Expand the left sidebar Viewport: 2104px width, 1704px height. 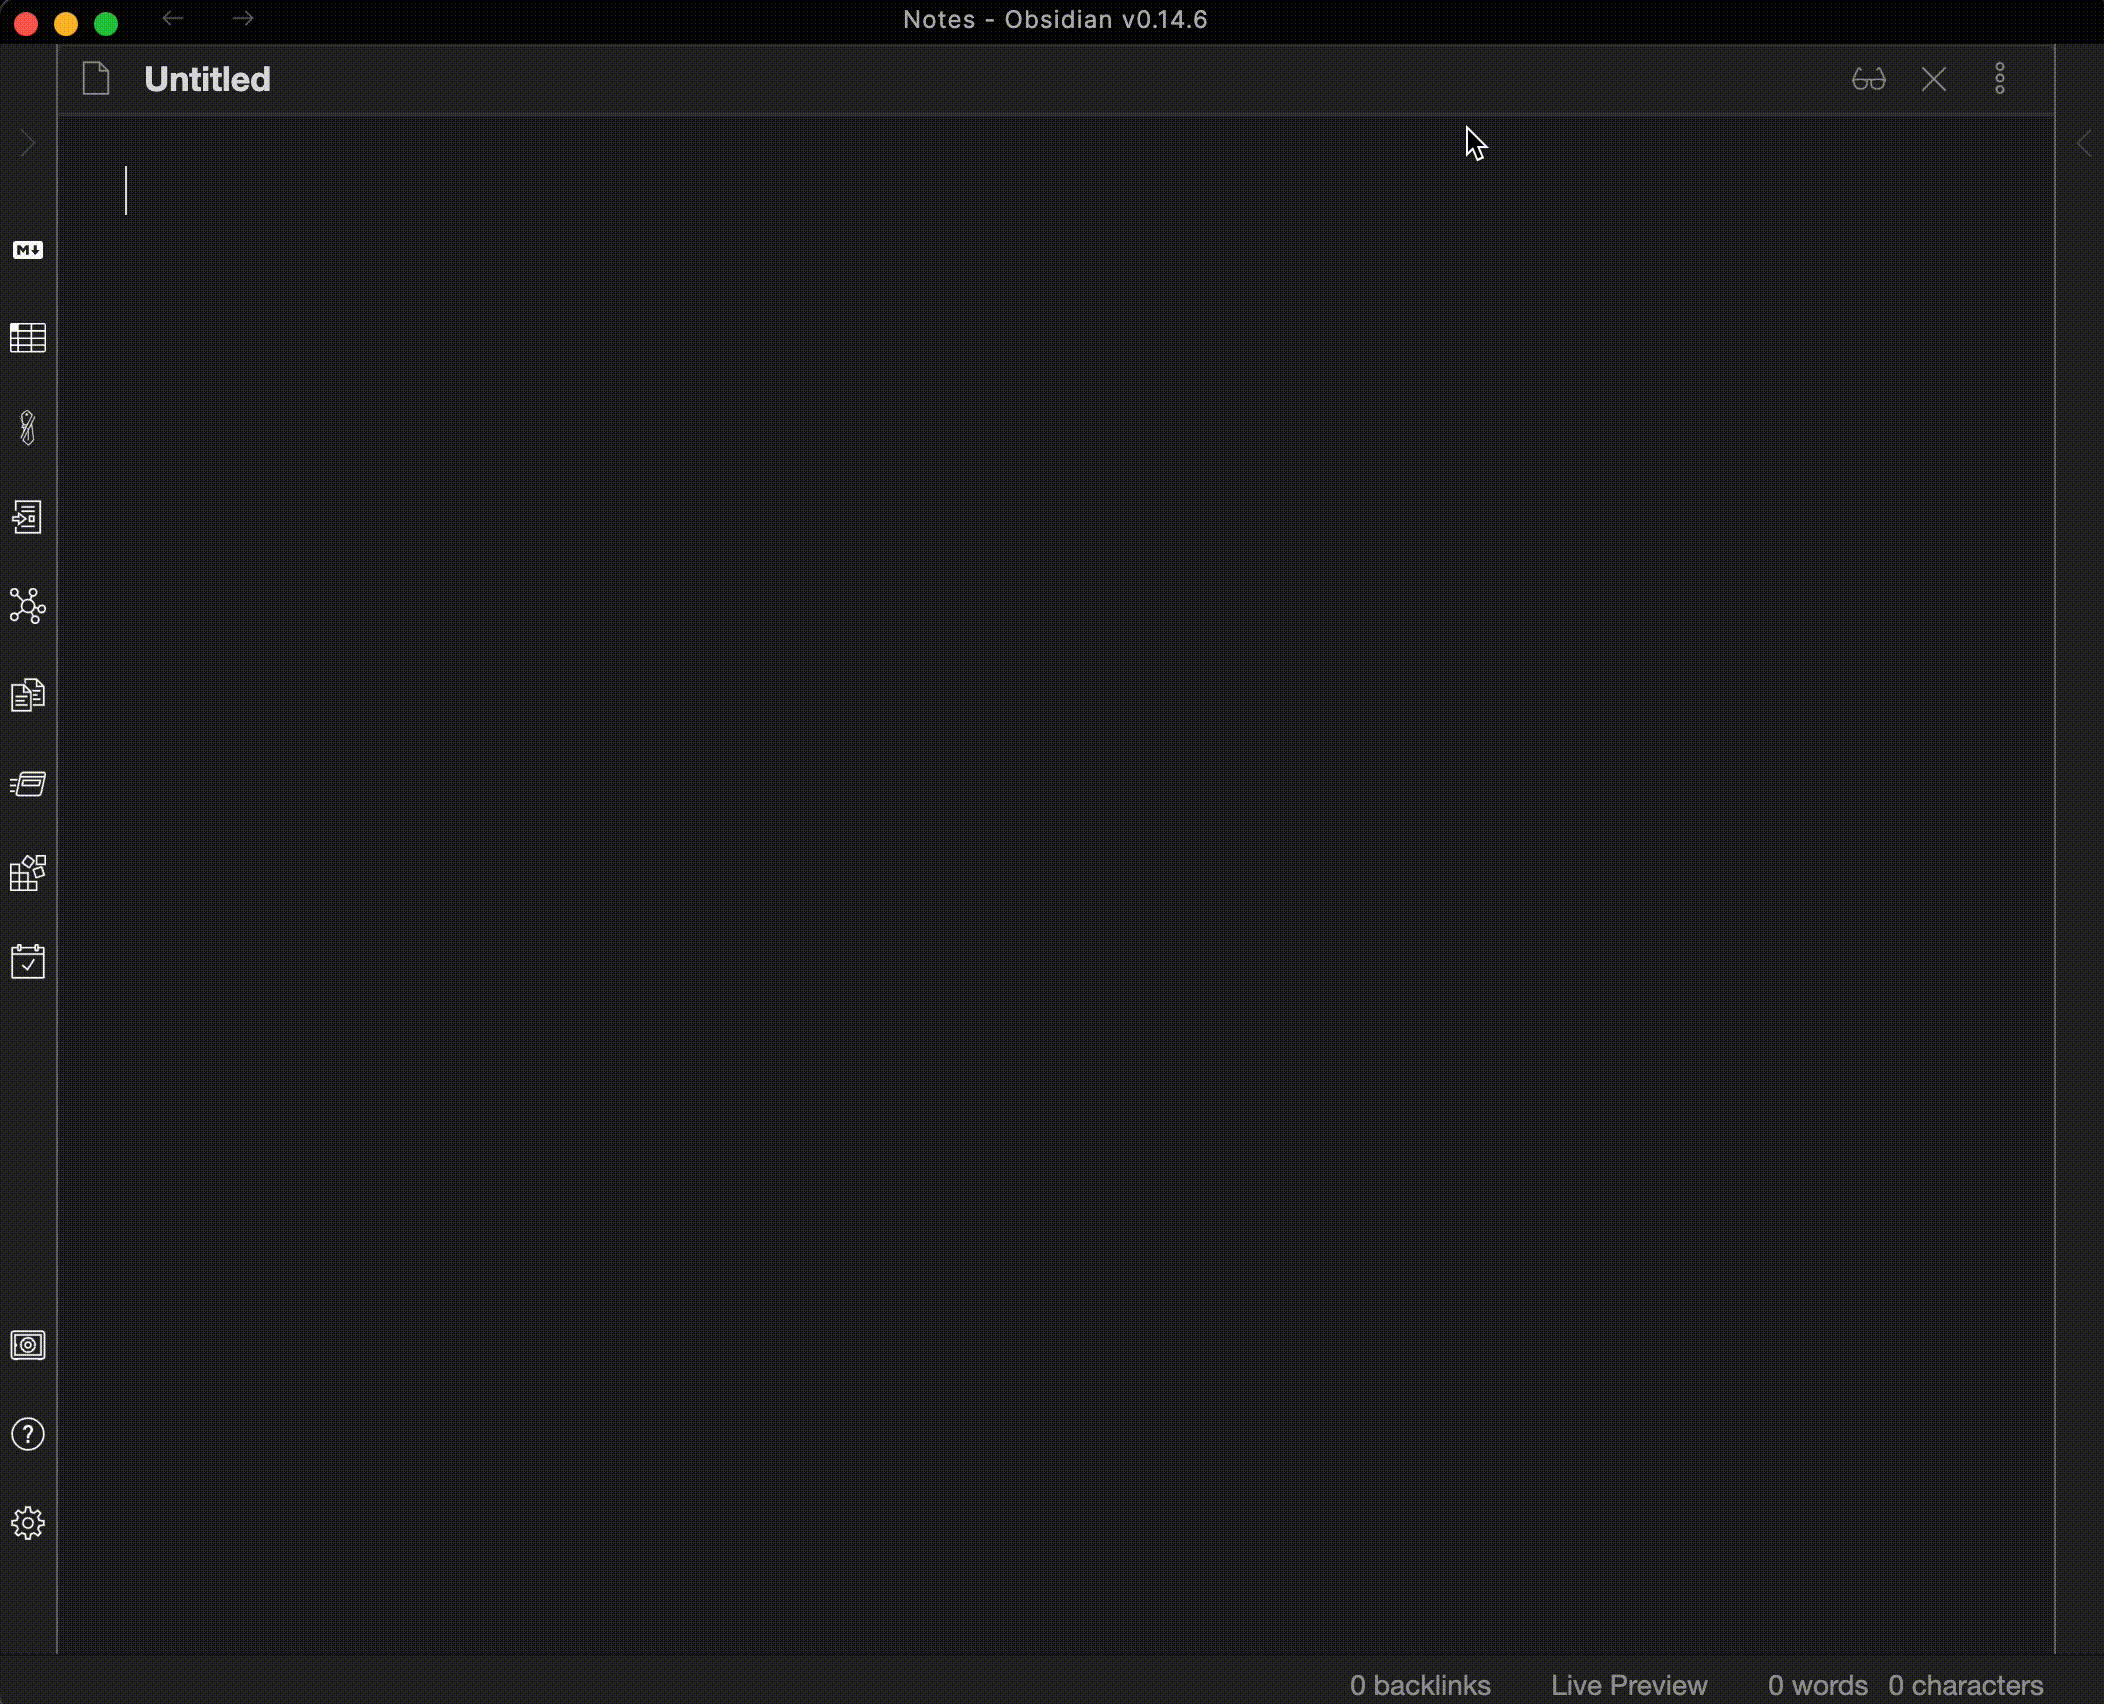coord(28,144)
